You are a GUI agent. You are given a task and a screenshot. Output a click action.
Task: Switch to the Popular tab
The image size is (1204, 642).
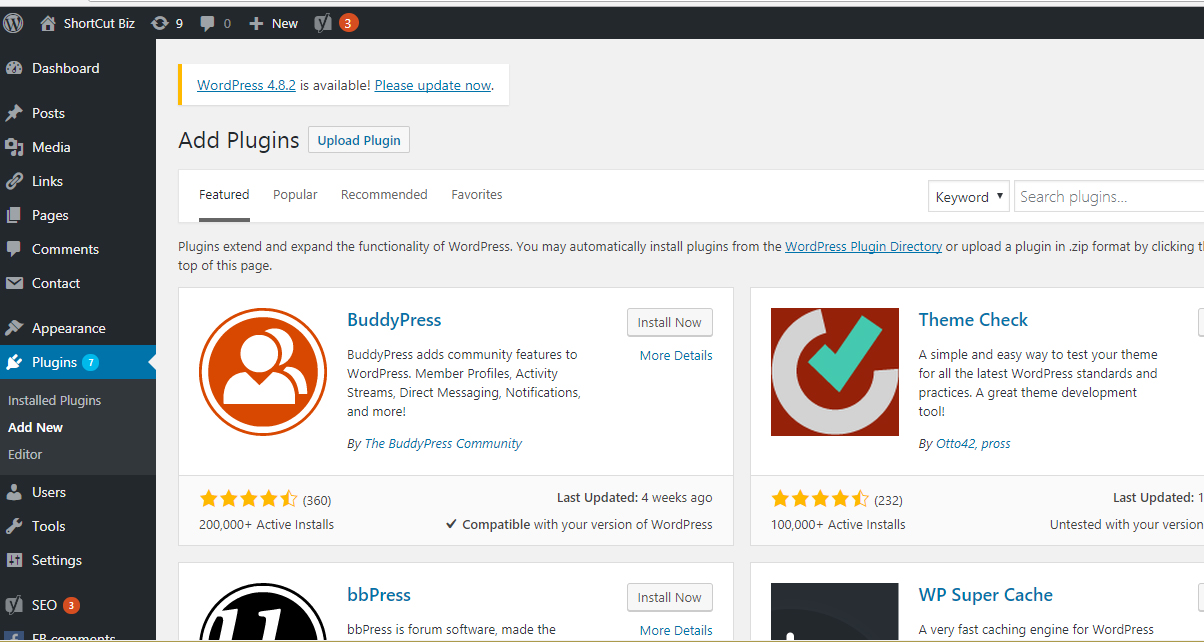coord(295,195)
